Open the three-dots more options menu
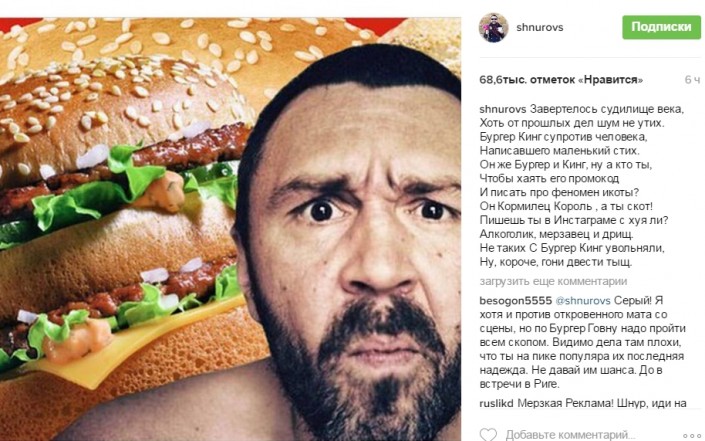Image resolution: width=705 pixels, height=441 pixels. (x=692, y=436)
